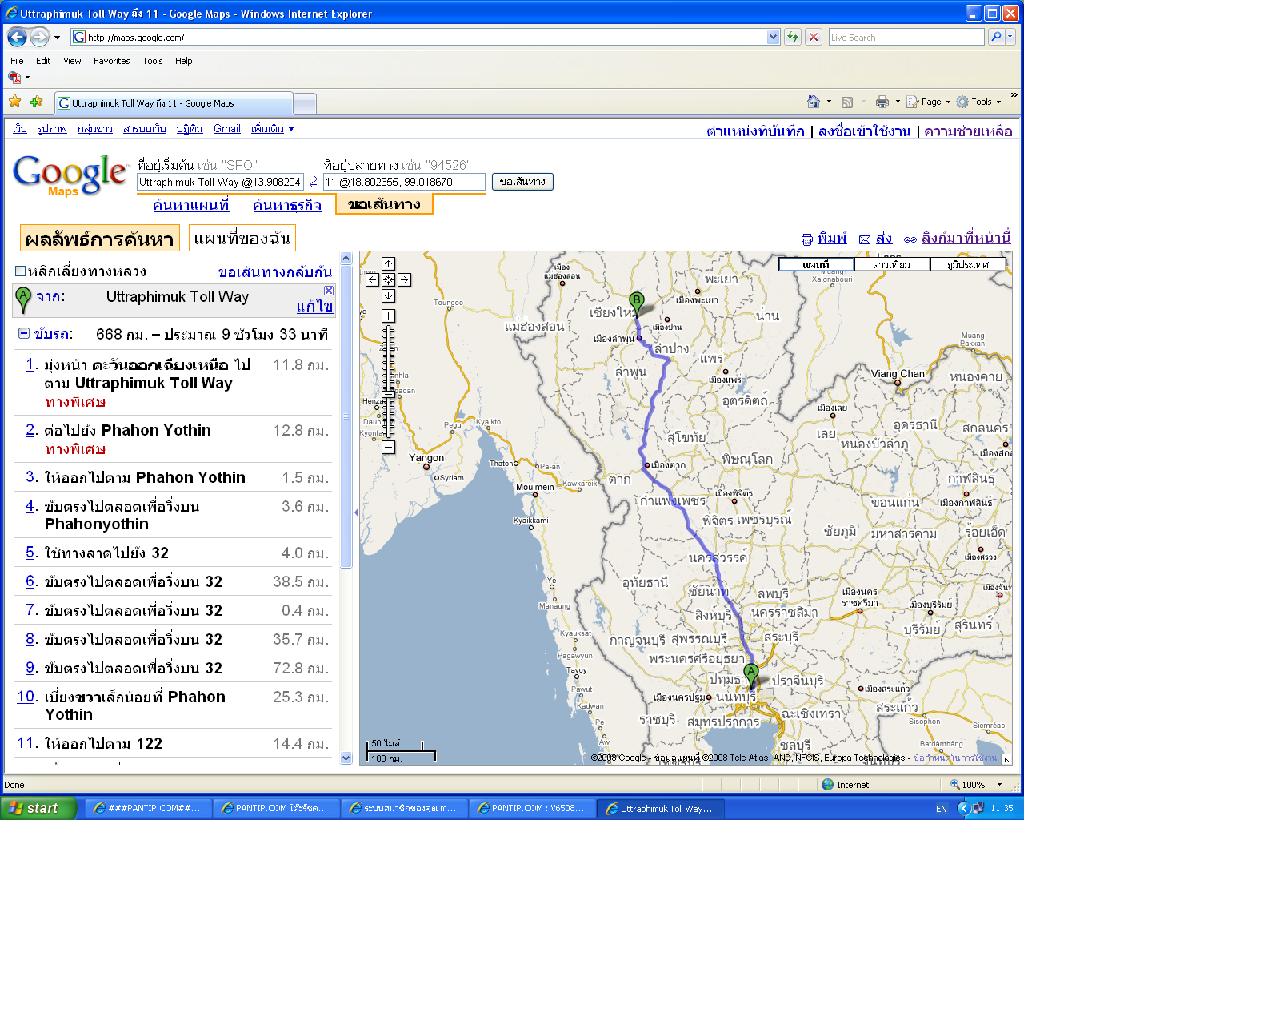Click the Print link above map
Viewport: 1280px width, 1024px height.
(832, 239)
